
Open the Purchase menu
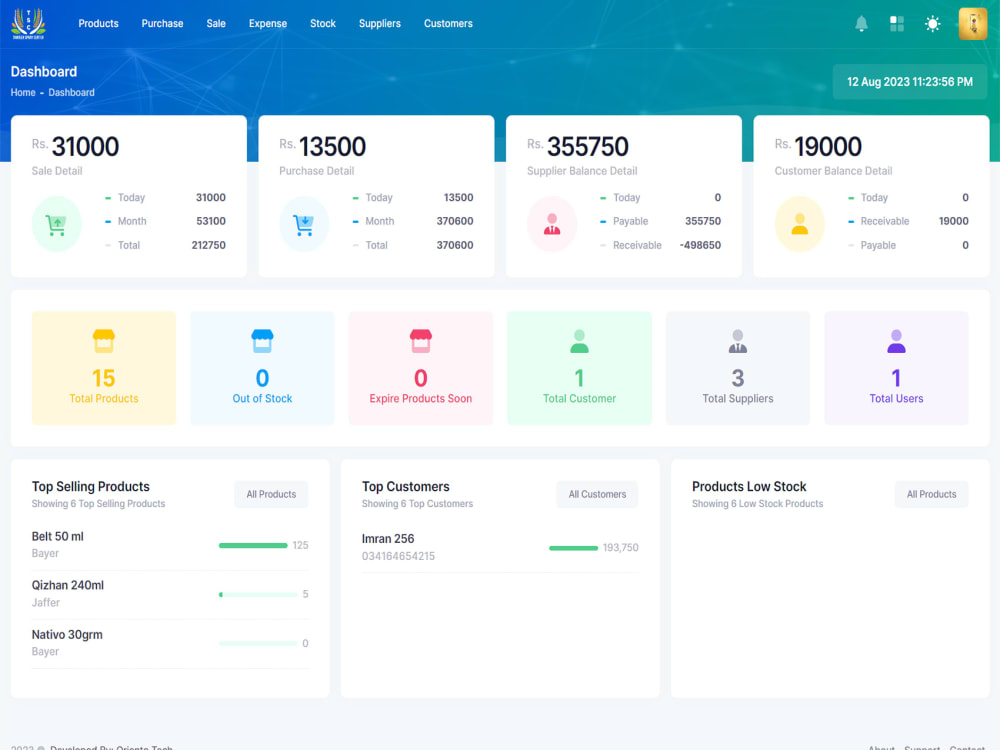pyautogui.click(x=162, y=24)
